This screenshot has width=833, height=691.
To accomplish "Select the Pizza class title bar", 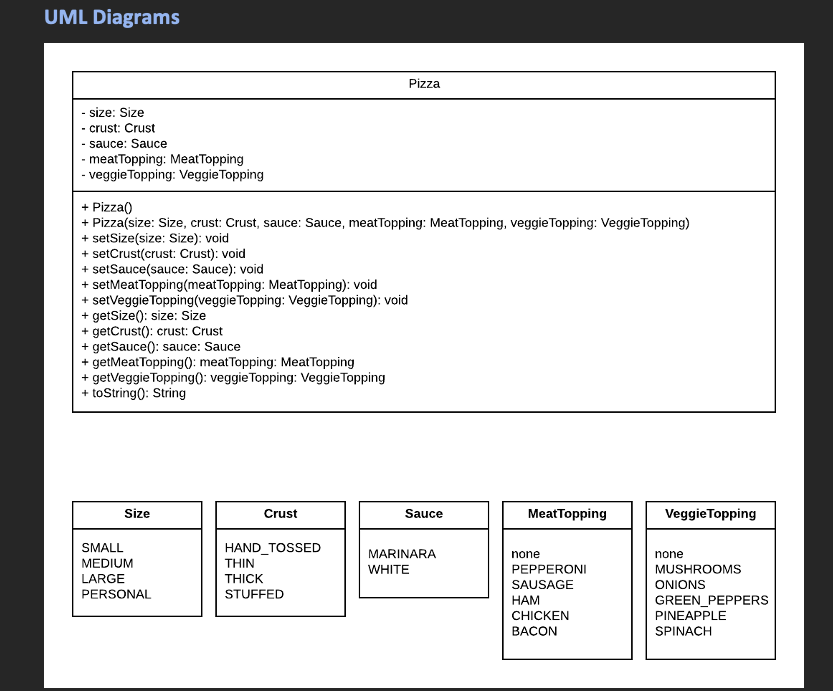I will (x=423, y=84).
